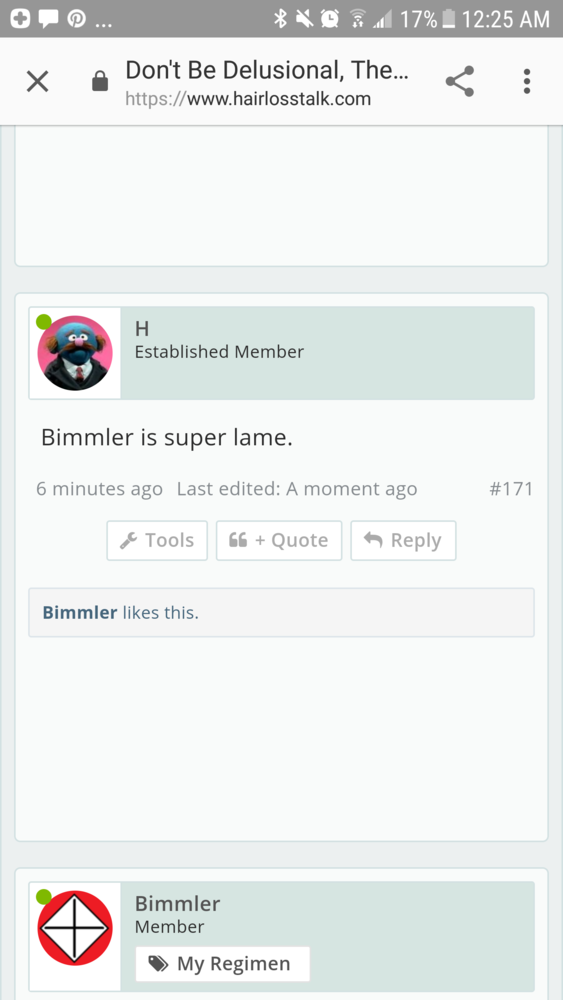The height and width of the screenshot is (1000, 563).
Task: Tap the Pinterest notification icon
Action: 77,19
